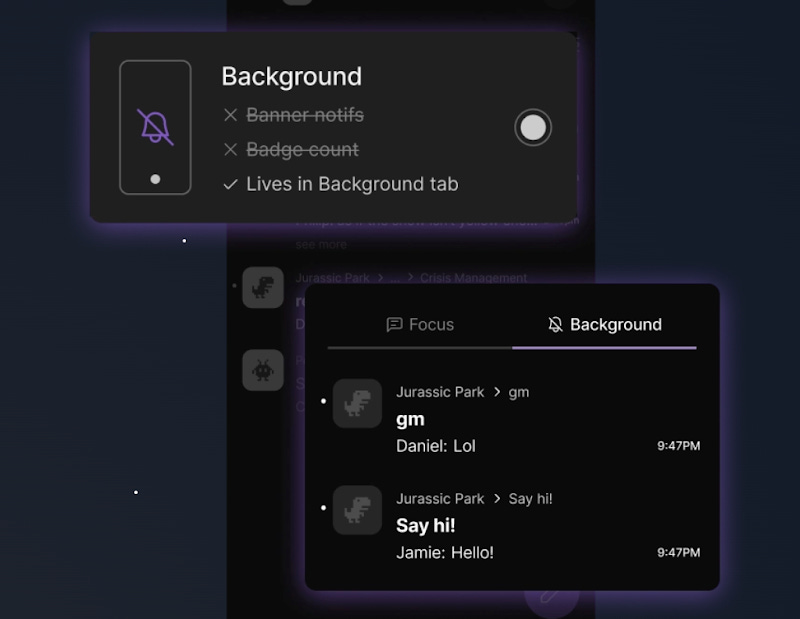Click the chevron before Say hi! in breadcrumb
Screen dimensions: 800x619
(x=498, y=499)
